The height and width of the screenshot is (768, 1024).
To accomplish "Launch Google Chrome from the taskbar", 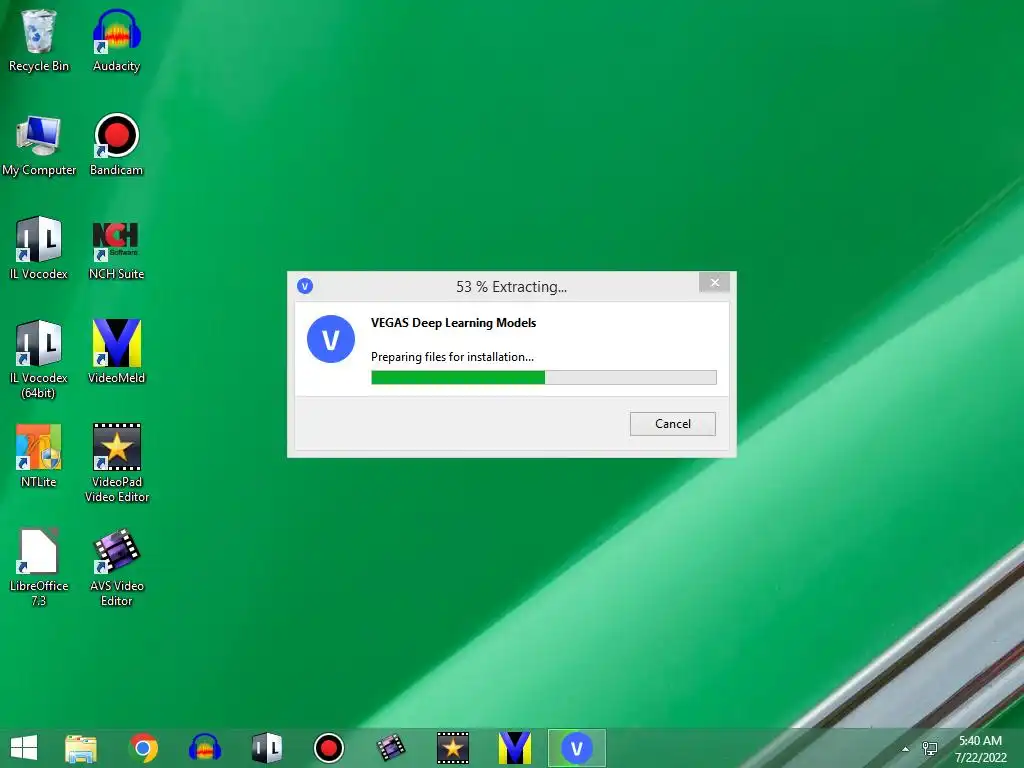I will pos(143,748).
